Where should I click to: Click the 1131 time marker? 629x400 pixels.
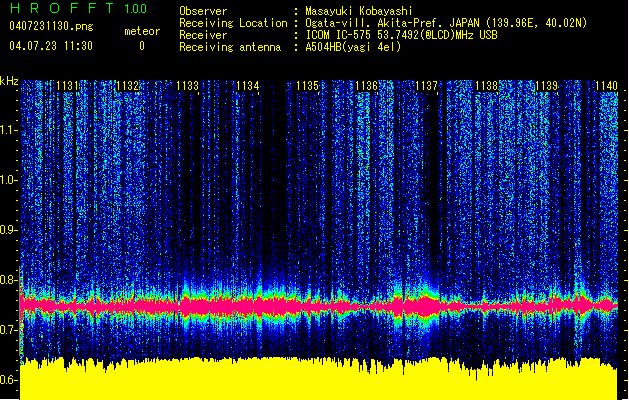pyautogui.click(x=67, y=86)
